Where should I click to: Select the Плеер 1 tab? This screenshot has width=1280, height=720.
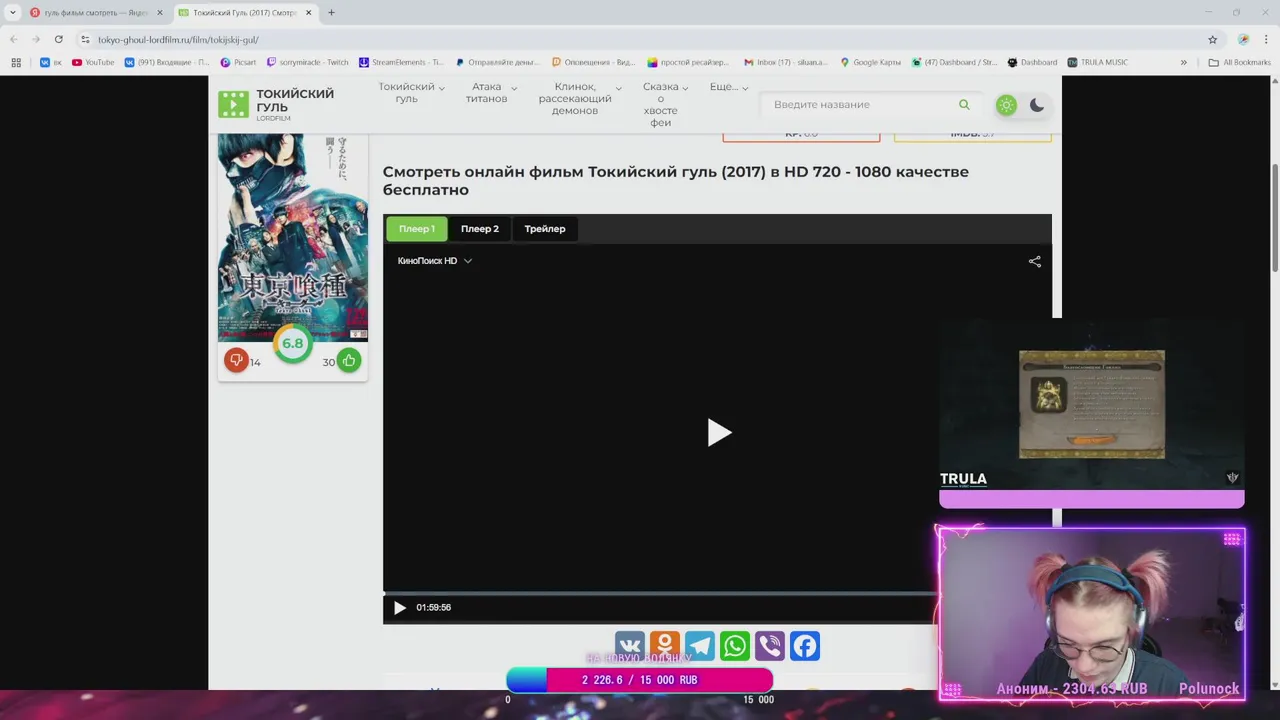417,229
